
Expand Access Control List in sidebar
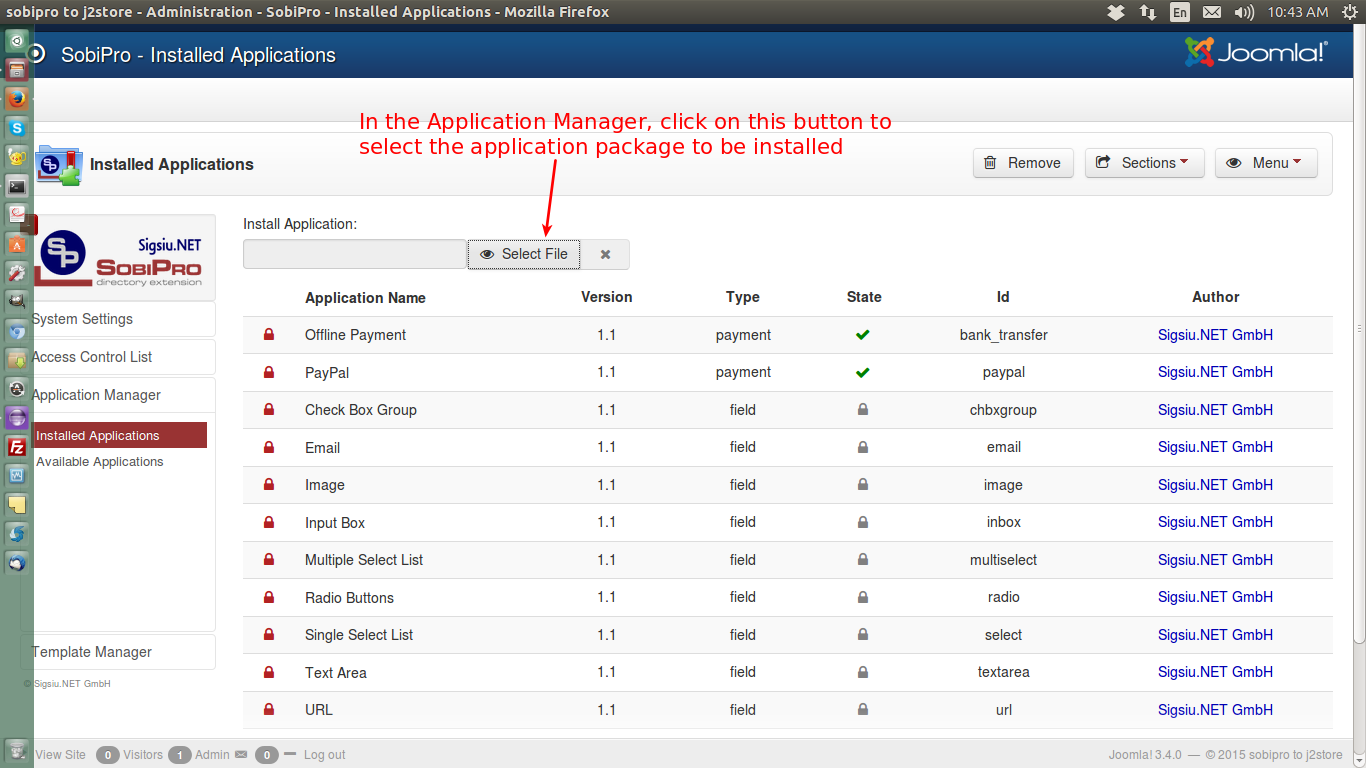point(118,357)
